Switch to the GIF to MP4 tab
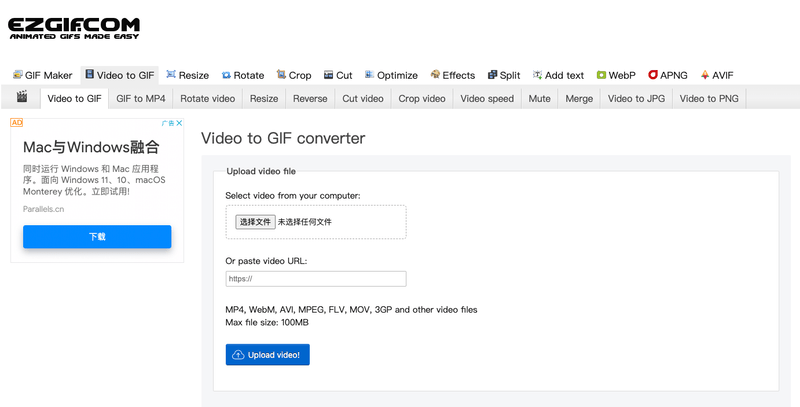 (x=141, y=99)
